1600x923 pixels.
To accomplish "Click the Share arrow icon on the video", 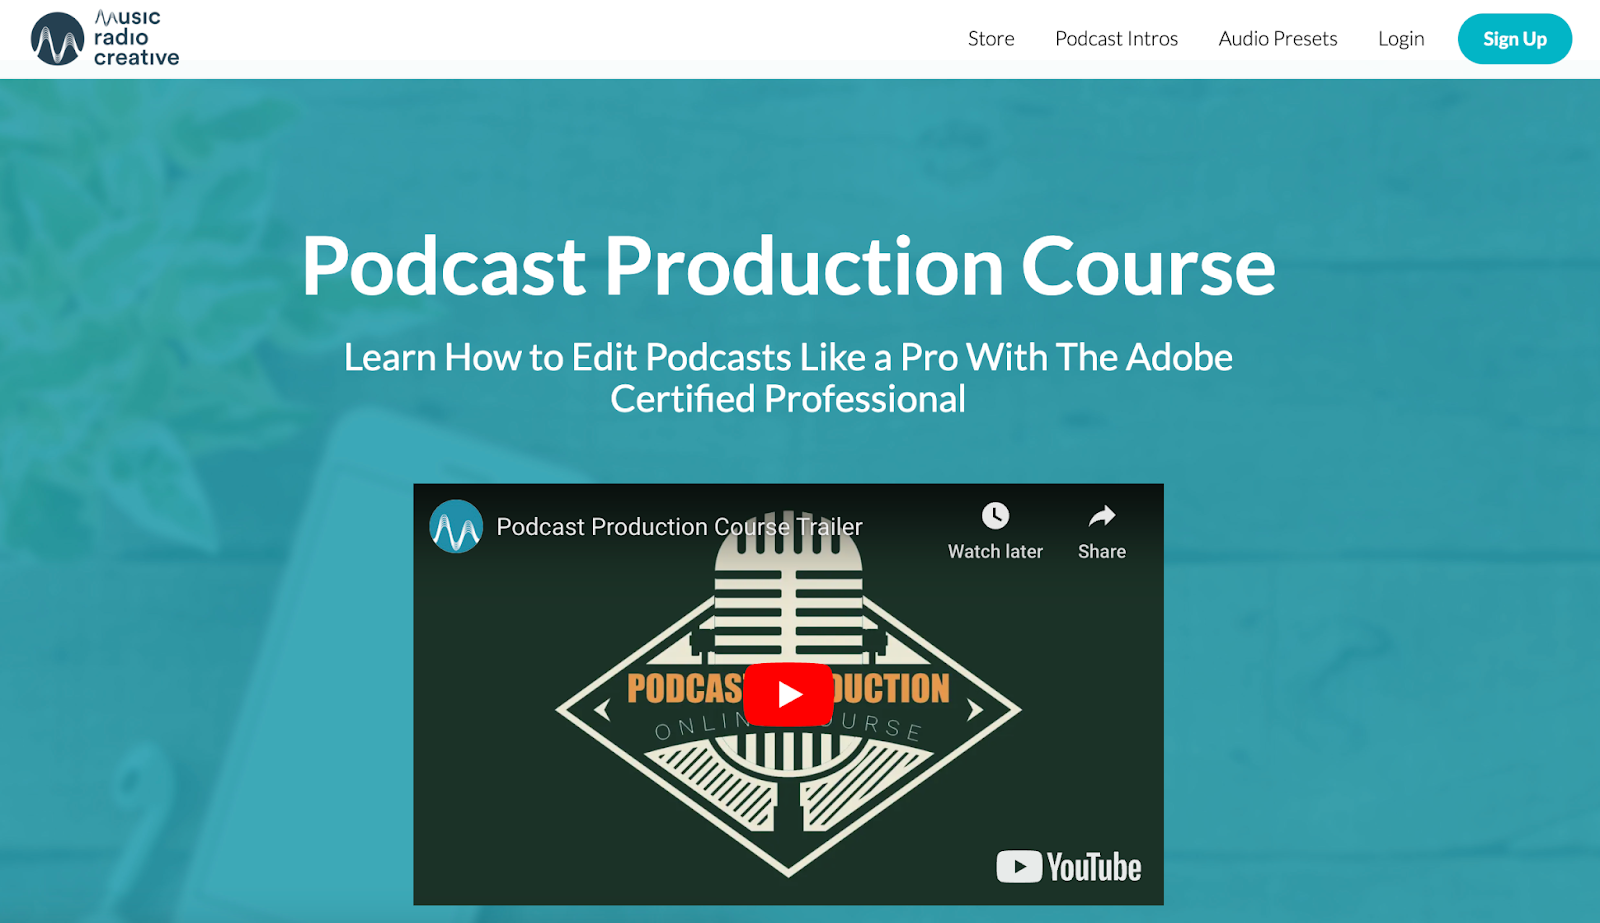I will [1100, 517].
